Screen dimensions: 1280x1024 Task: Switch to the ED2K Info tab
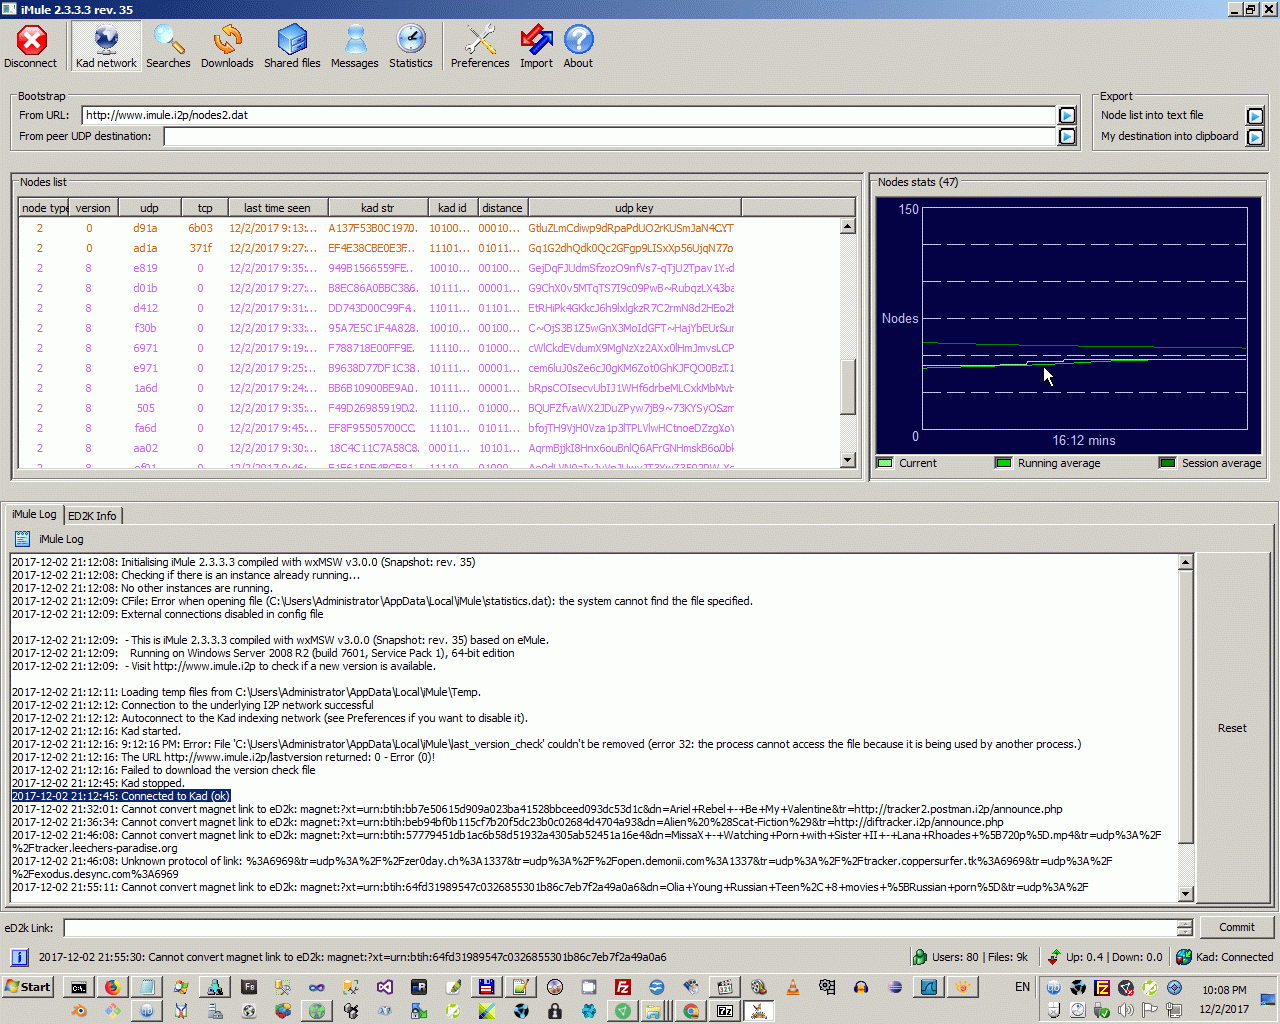click(93, 516)
